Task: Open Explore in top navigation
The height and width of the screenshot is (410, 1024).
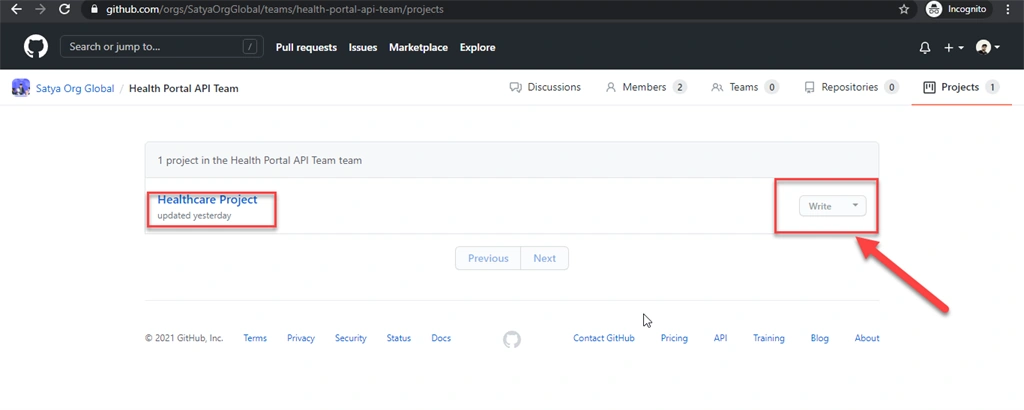Action: coord(477,47)
